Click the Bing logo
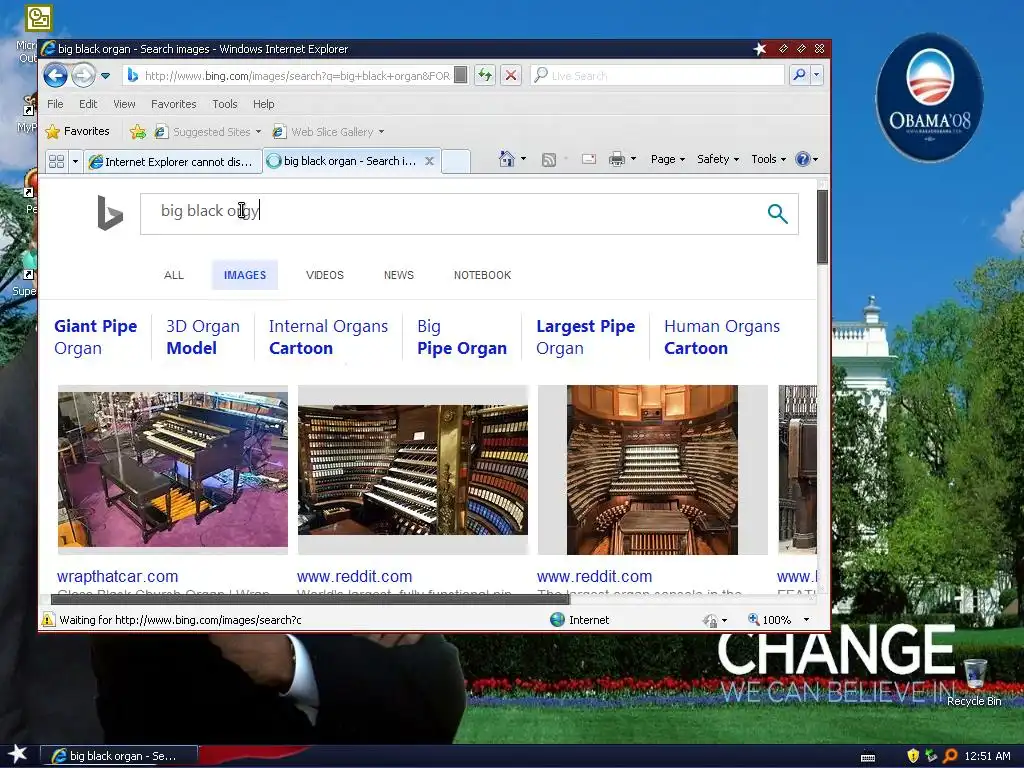The width and height of the screenshot is (1024, 768). coord(110,213)
